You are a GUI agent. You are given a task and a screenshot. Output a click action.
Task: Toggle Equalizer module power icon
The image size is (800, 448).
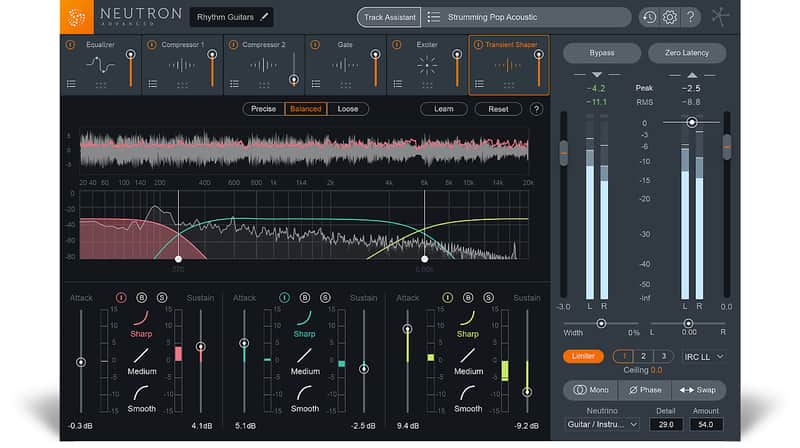70,45
